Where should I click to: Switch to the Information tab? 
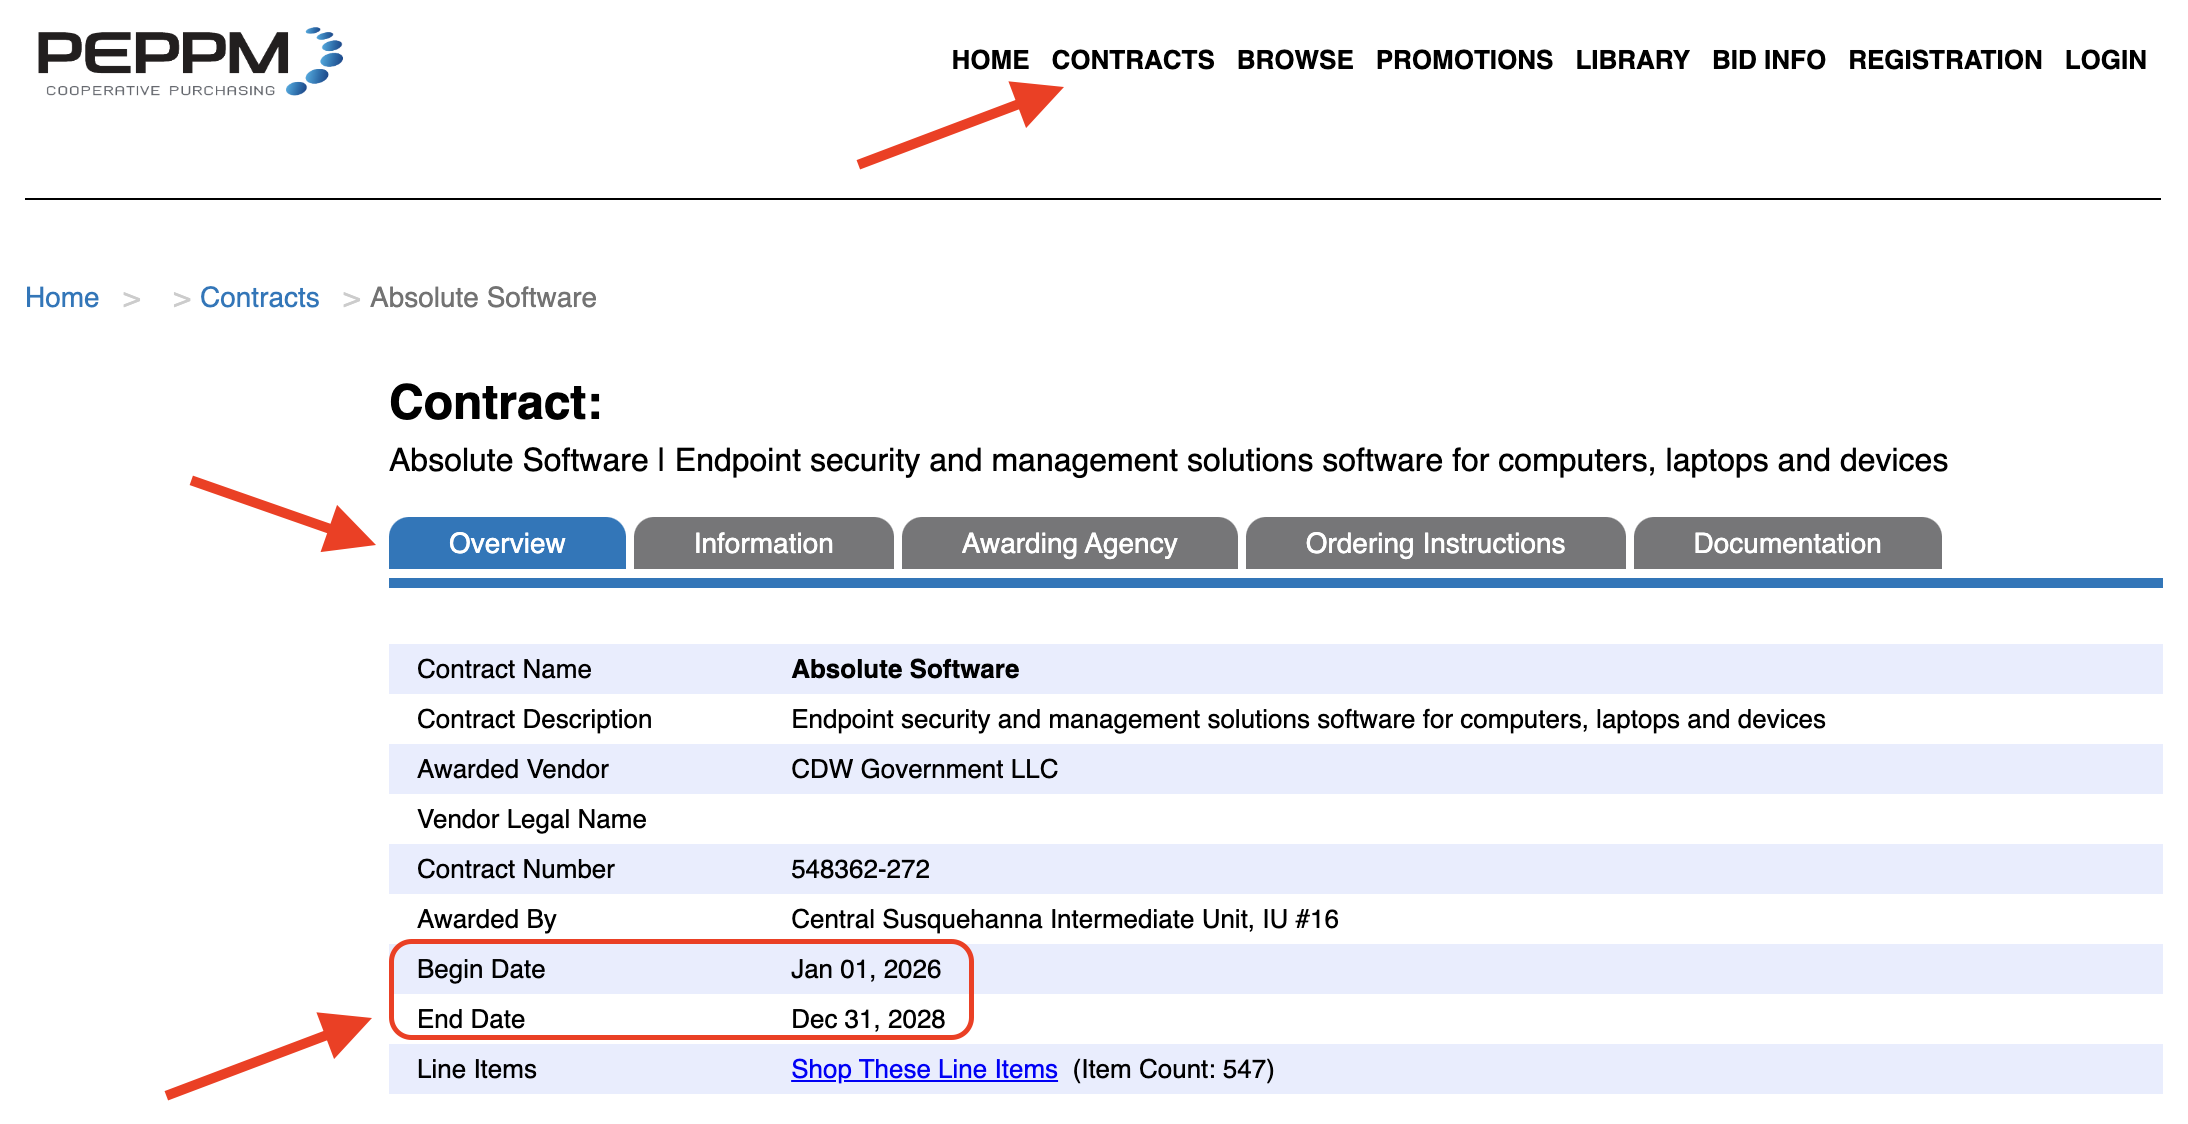764,543
